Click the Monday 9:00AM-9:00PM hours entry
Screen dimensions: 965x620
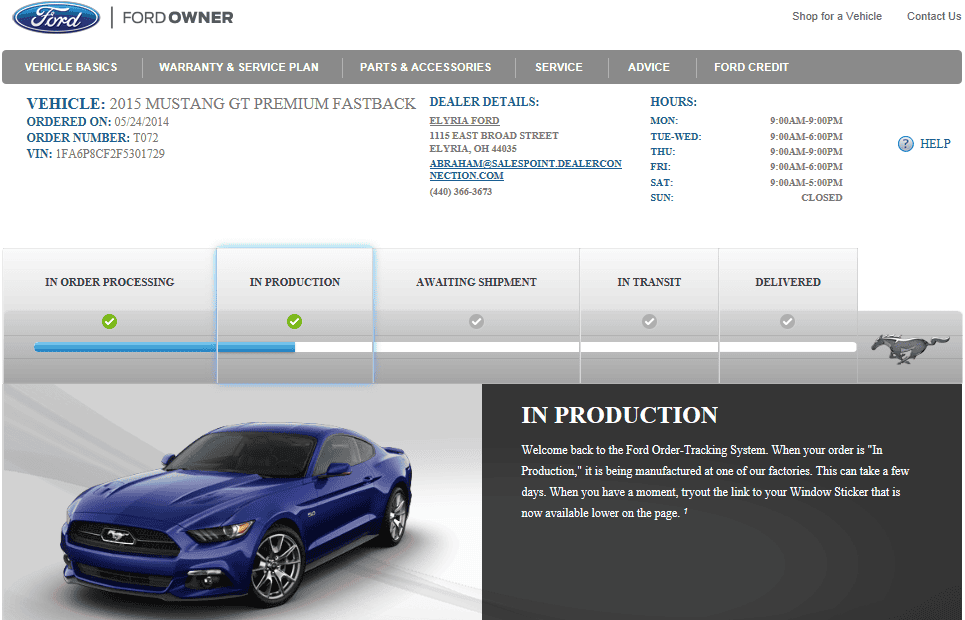pyautogui.click(x=806, y=121)
